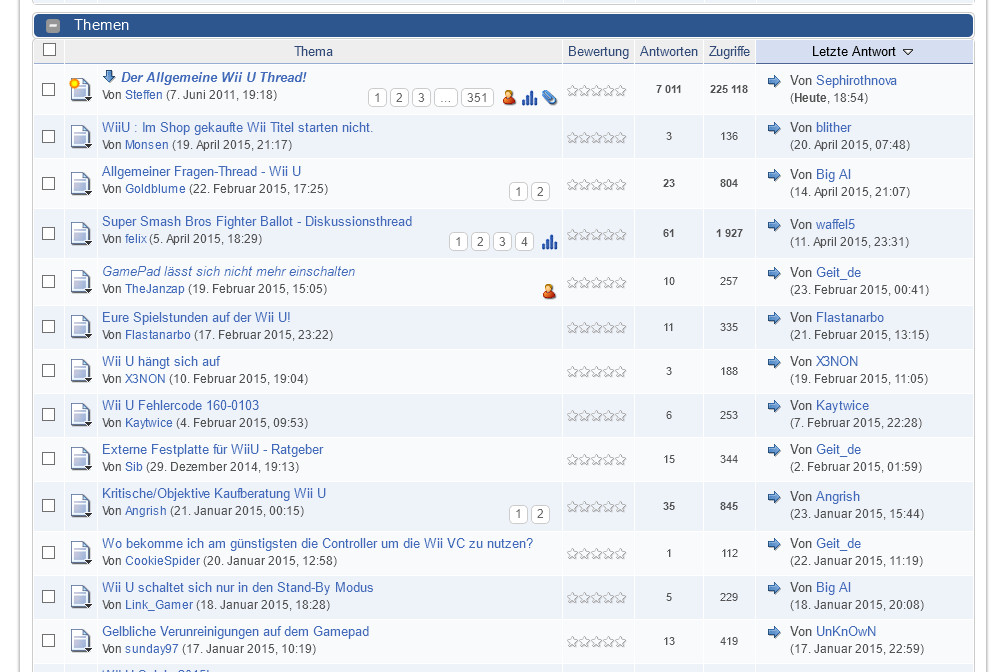Open profile of author Link_Gamer
996x672 pixels.
coord(159,605)
